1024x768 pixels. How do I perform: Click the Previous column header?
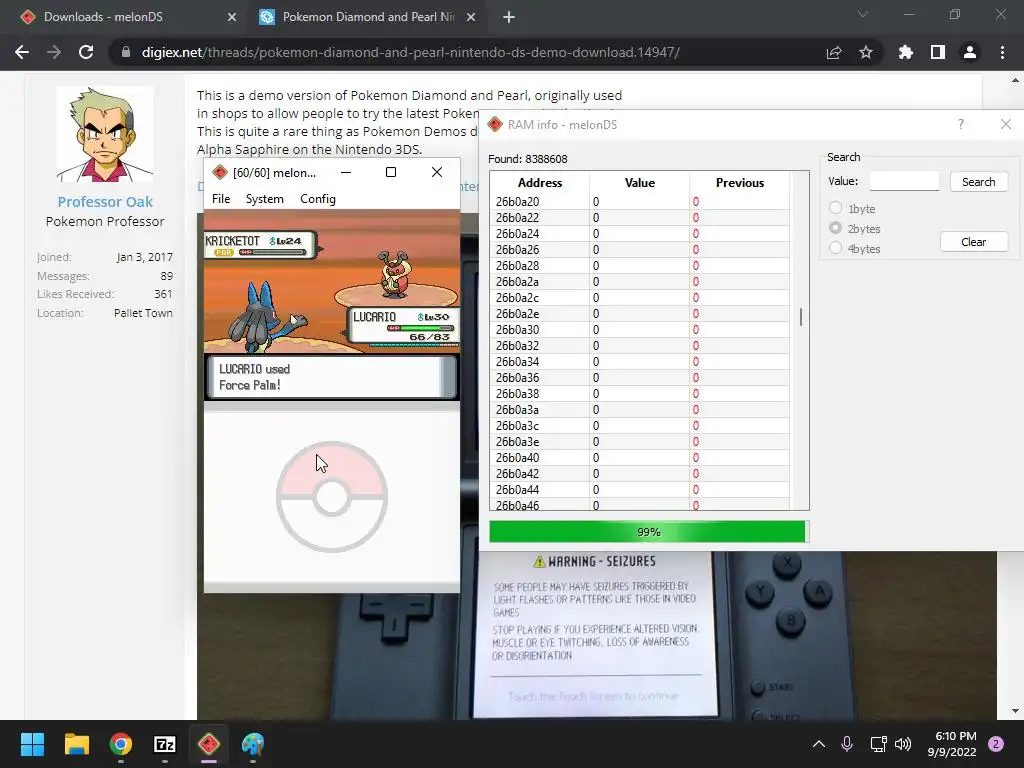(739, 183)
